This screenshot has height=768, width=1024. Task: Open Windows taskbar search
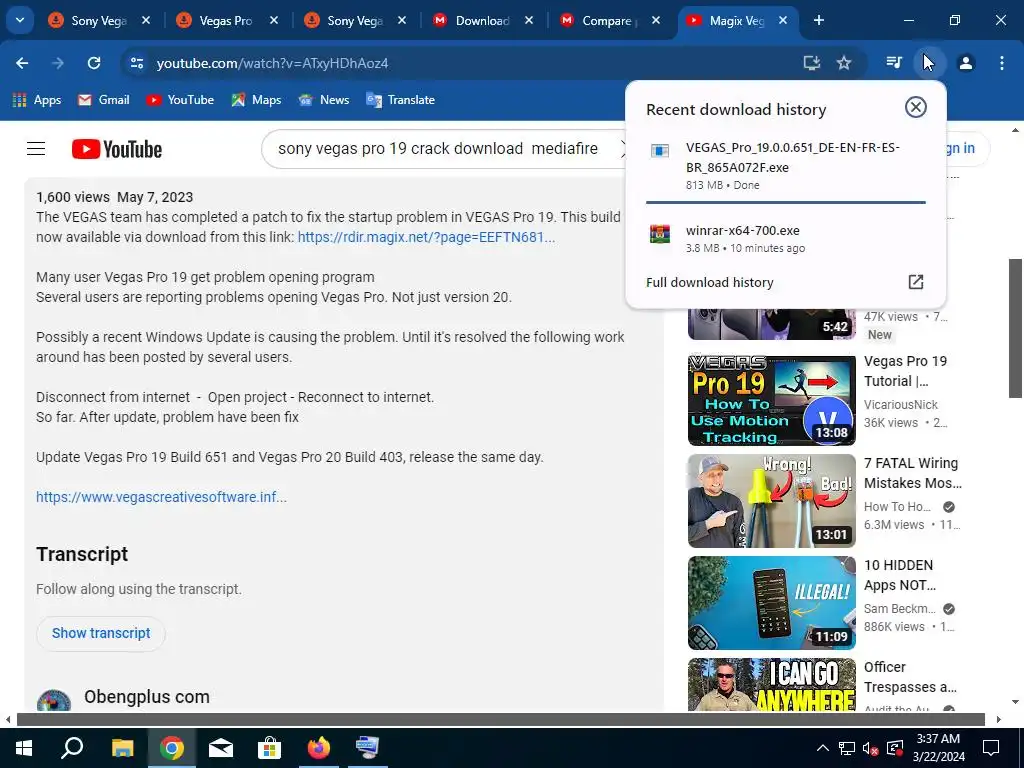click(72, 748)
